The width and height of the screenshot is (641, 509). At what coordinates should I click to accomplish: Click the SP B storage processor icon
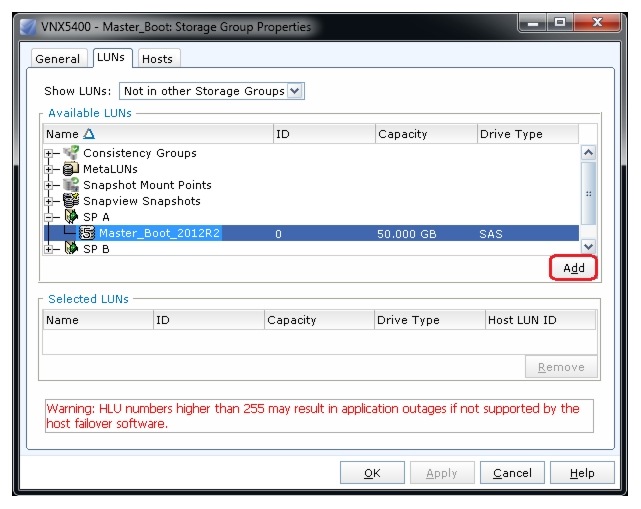[71, 248]
